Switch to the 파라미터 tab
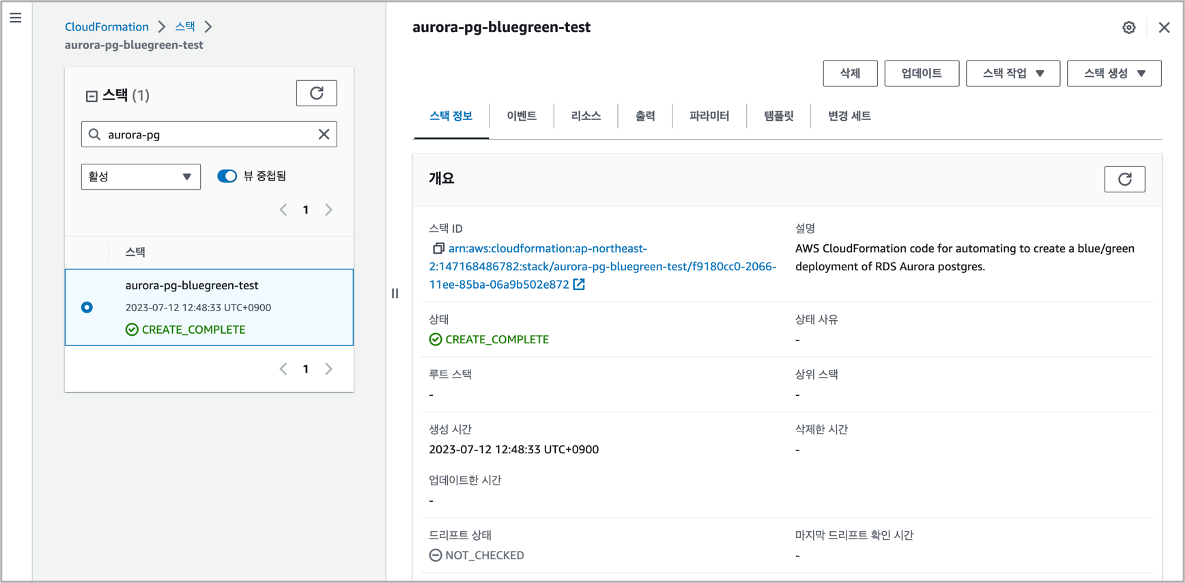 click(709, 116)
